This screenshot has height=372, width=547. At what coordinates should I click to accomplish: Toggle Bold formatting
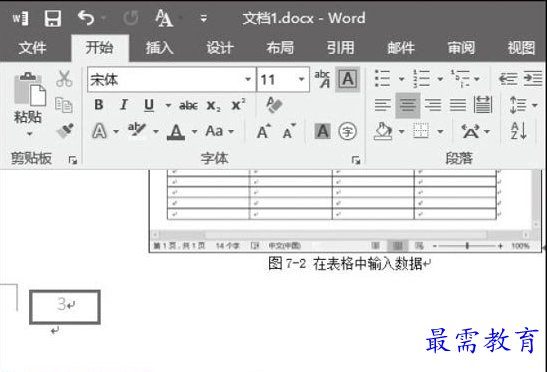tap(99, 105)
